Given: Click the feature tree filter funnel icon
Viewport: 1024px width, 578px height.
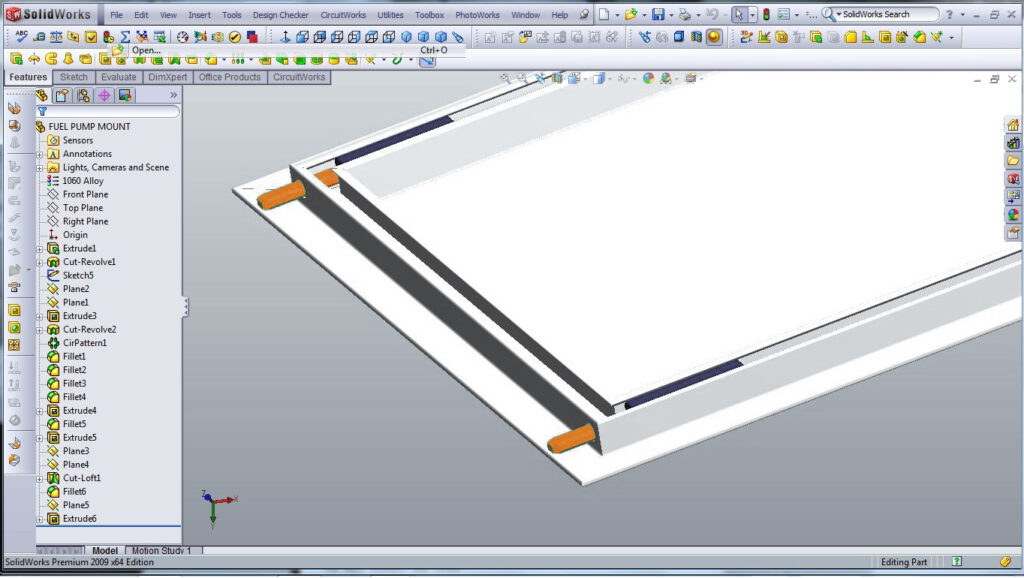Looking at the screenshot, I should (x=42, y=112).
